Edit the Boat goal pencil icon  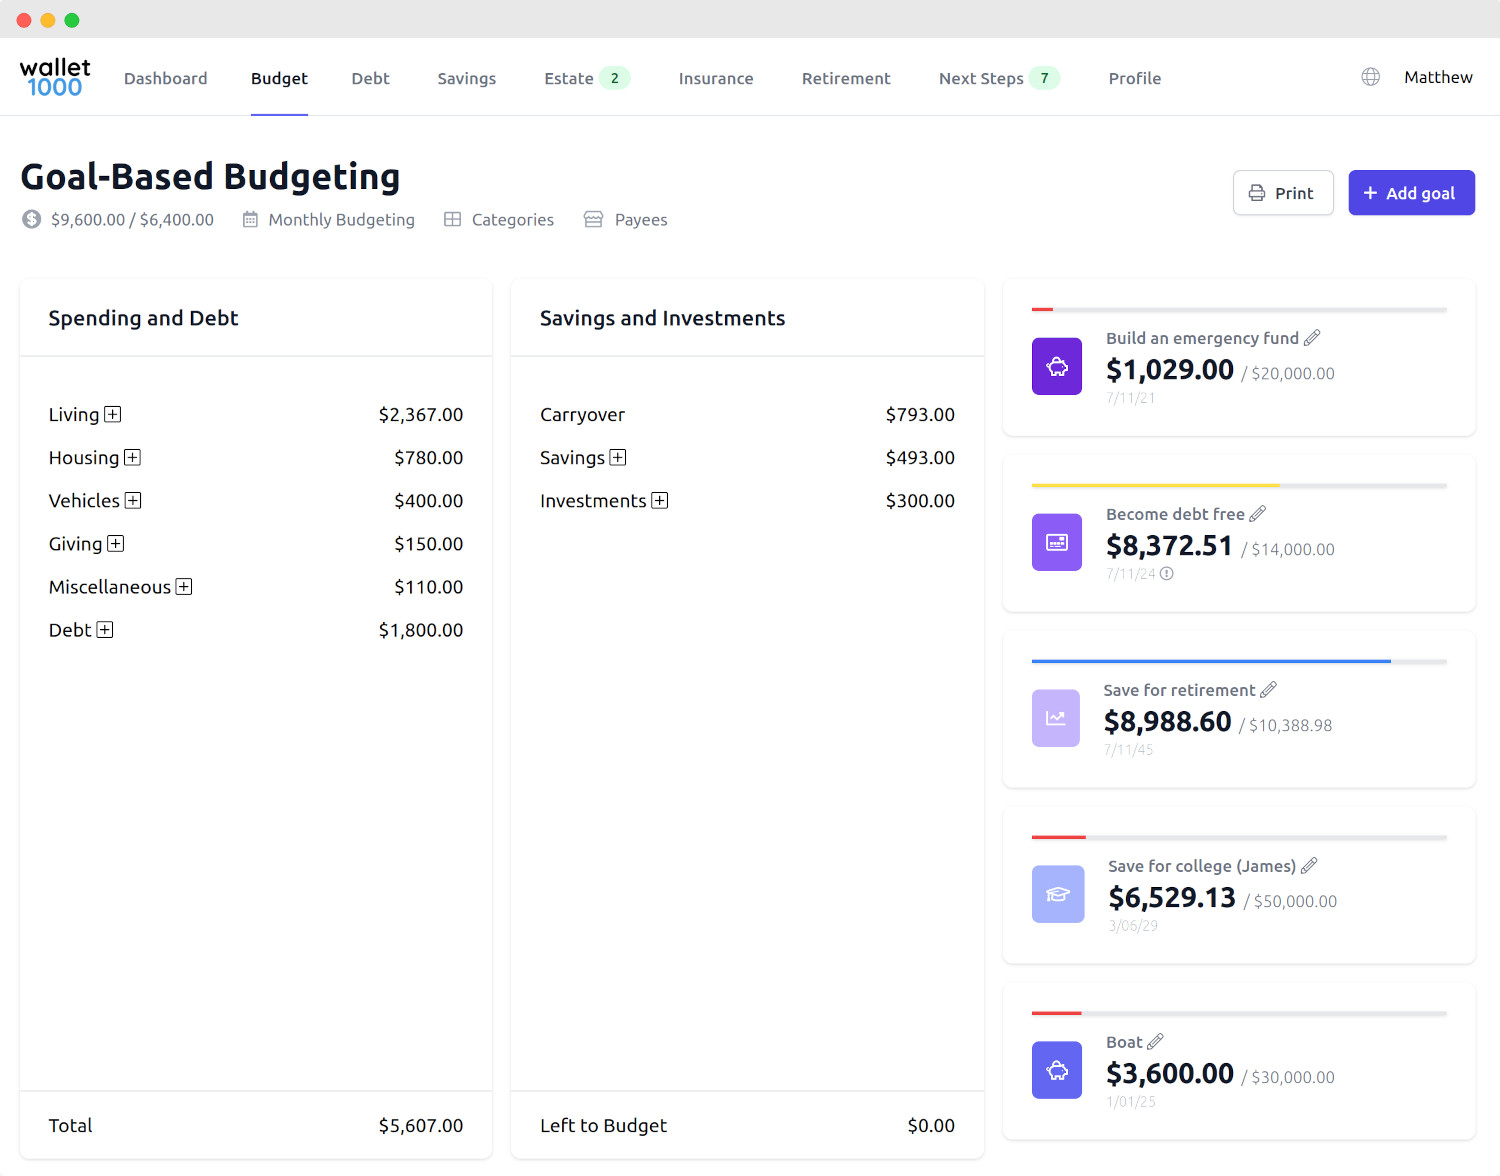pyautogui.click(x=1155, y=1042)
